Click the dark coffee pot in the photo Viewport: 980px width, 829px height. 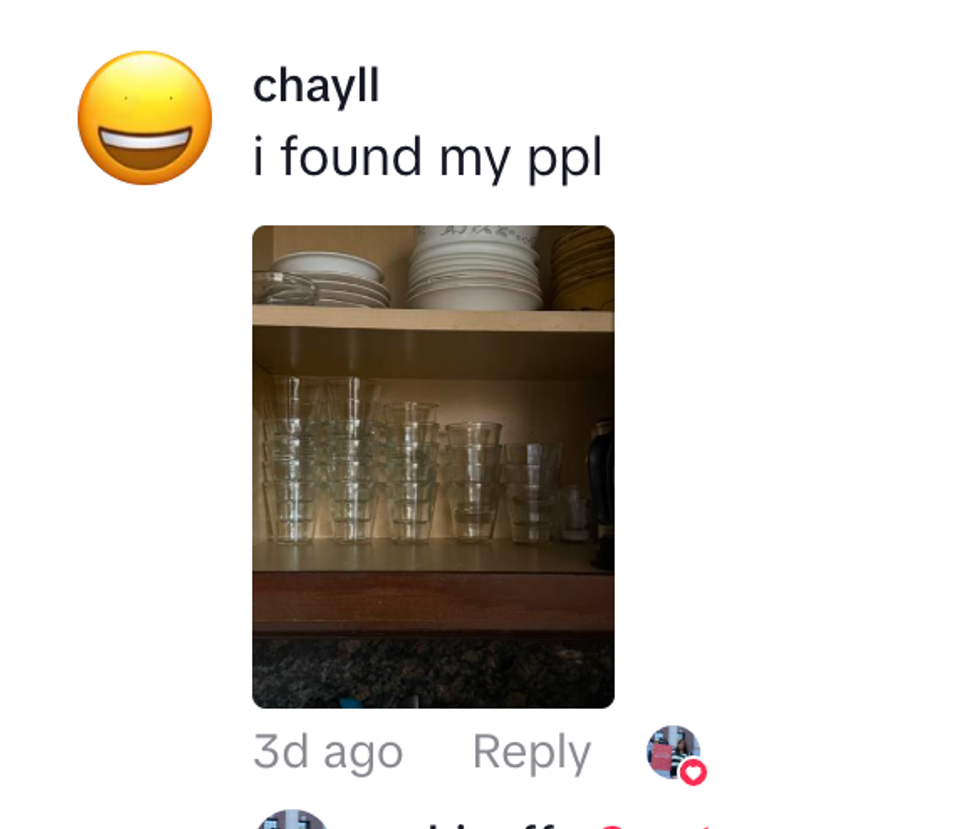click(601, 494)
